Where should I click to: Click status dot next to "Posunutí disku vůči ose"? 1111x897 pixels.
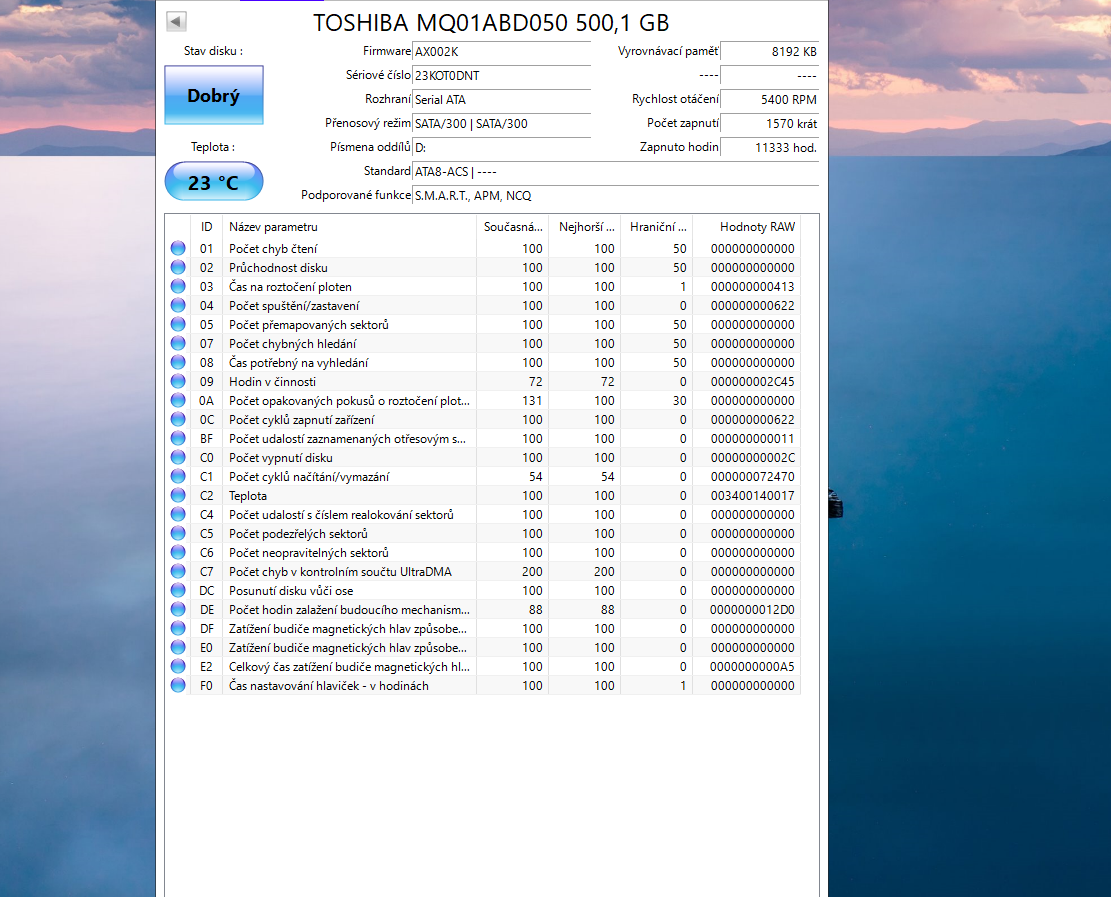tap(177, 590)
